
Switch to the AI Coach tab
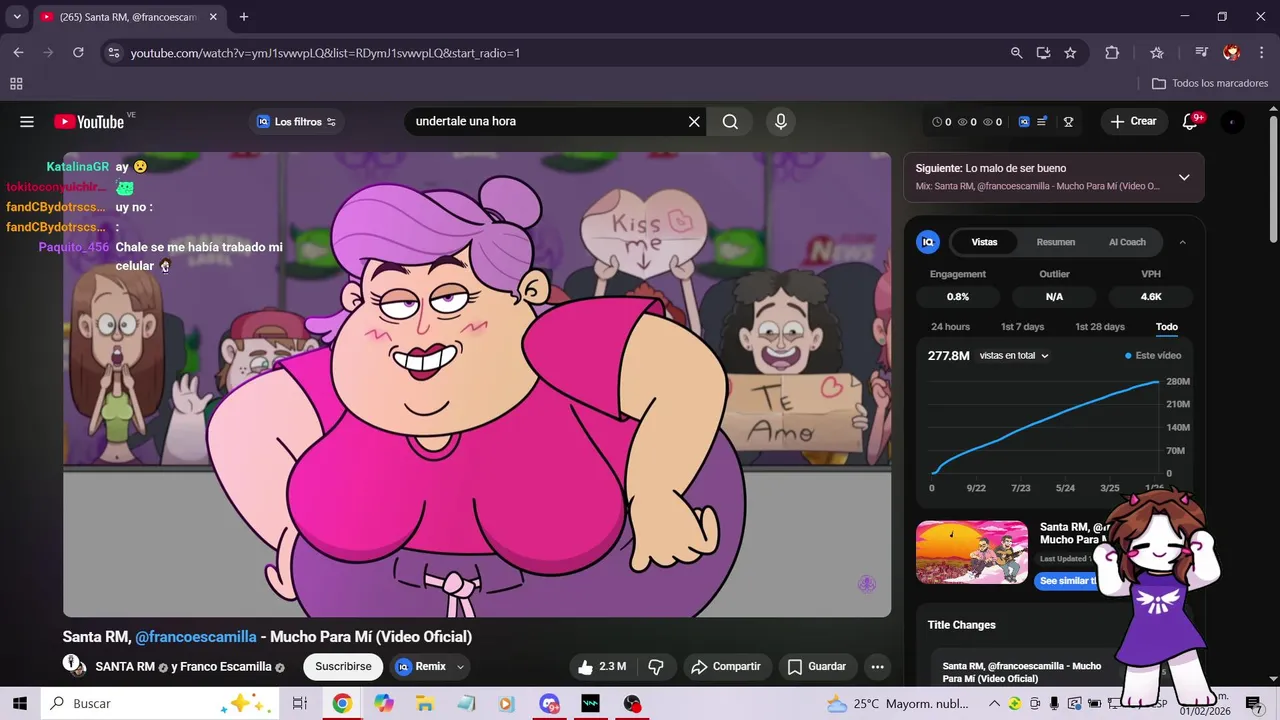1127,242
